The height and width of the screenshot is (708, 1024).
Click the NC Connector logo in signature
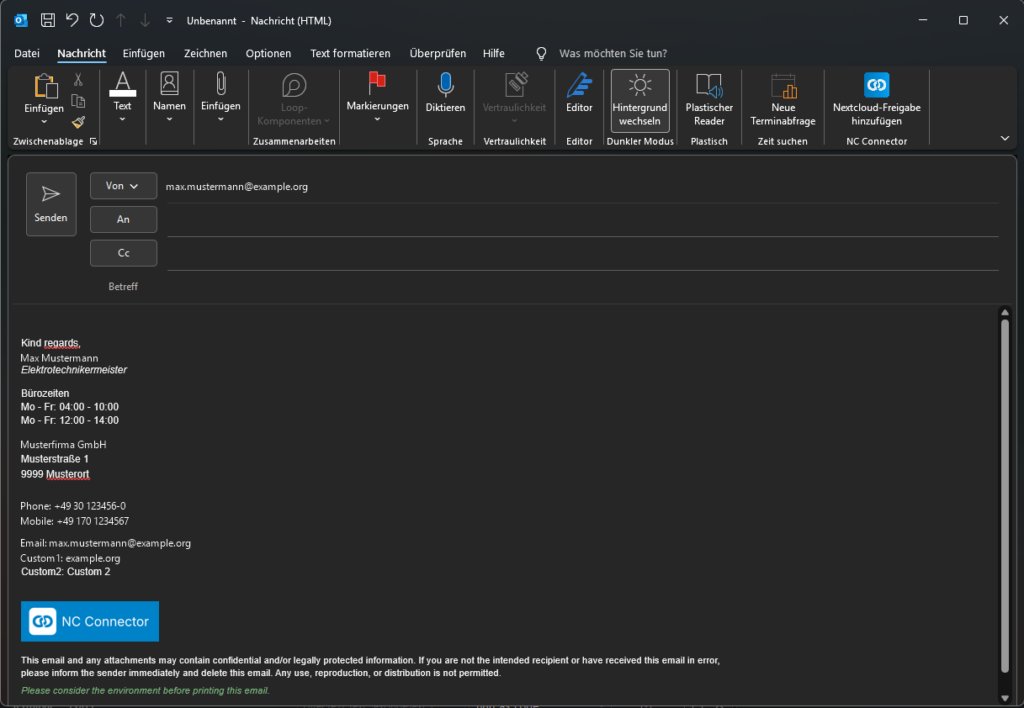pyautogui.click(x=90, y=621)
